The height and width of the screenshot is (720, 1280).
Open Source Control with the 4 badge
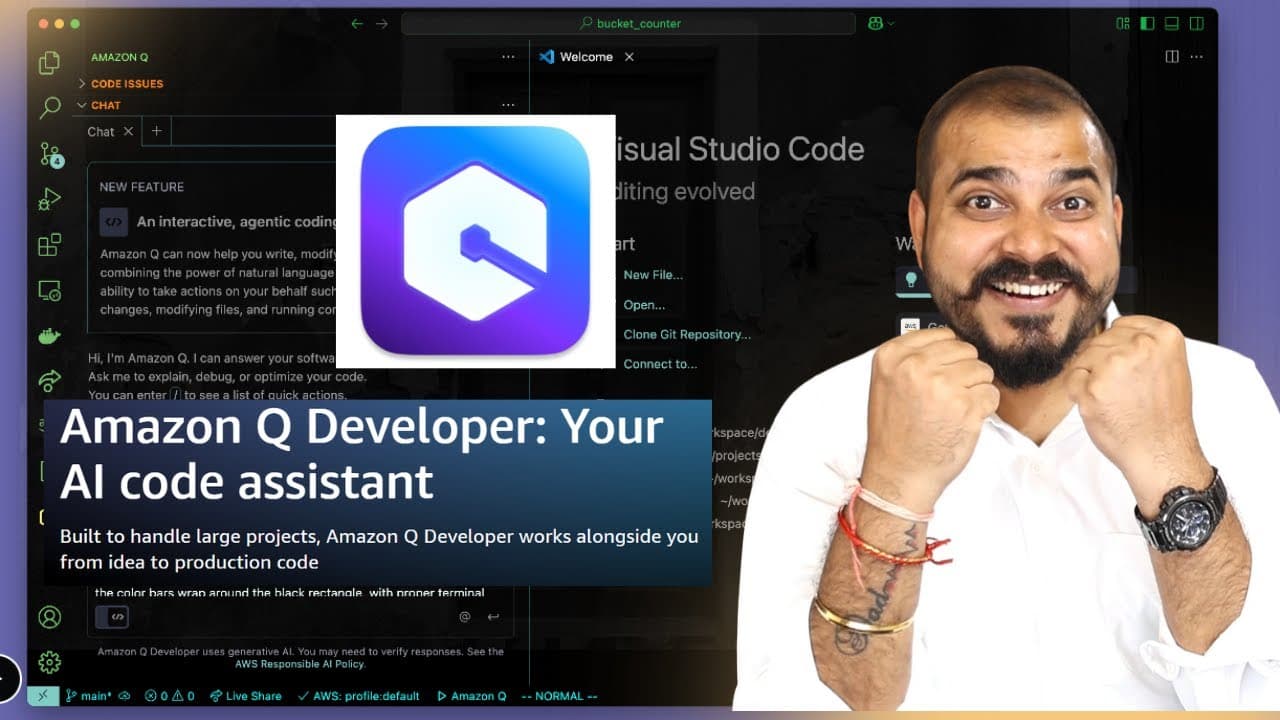pyautogui.click(x=50, y=154)
